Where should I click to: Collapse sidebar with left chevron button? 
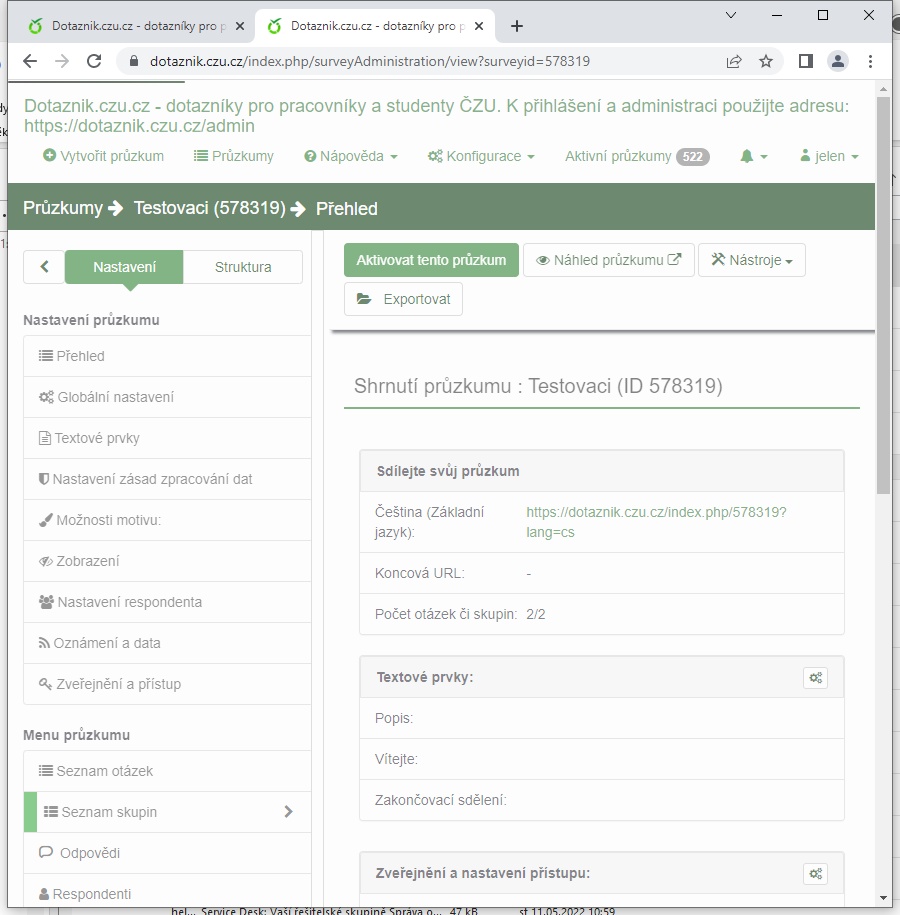44,267
